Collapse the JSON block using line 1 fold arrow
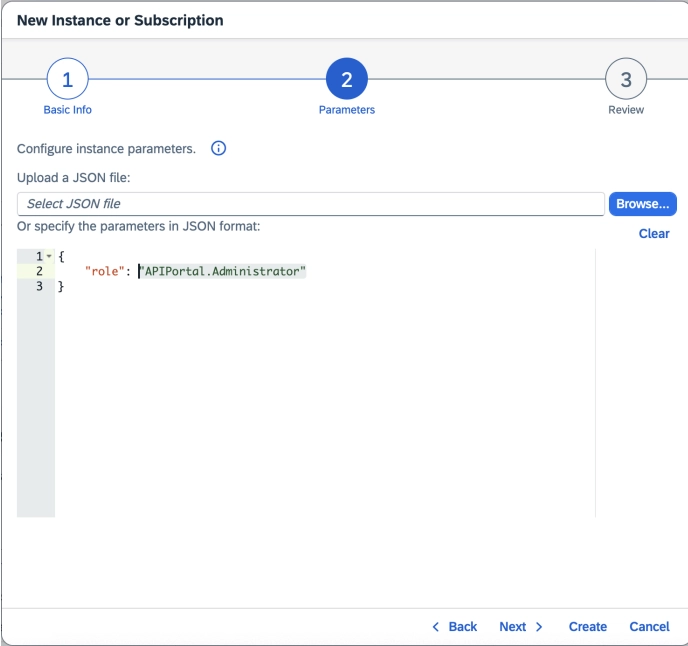 tap(50, 257)
